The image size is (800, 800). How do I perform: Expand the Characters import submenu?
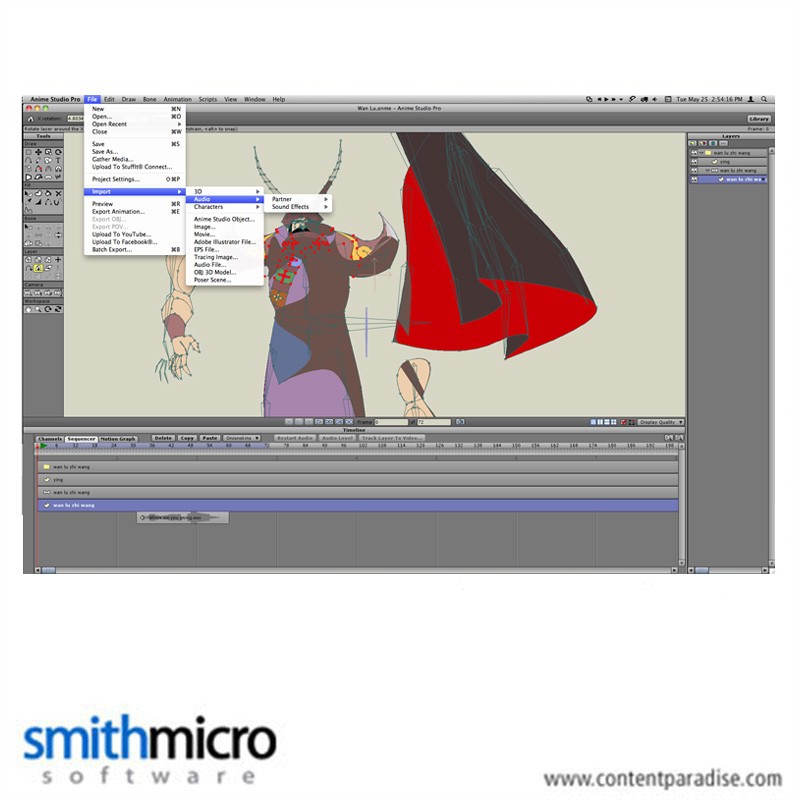224,207
